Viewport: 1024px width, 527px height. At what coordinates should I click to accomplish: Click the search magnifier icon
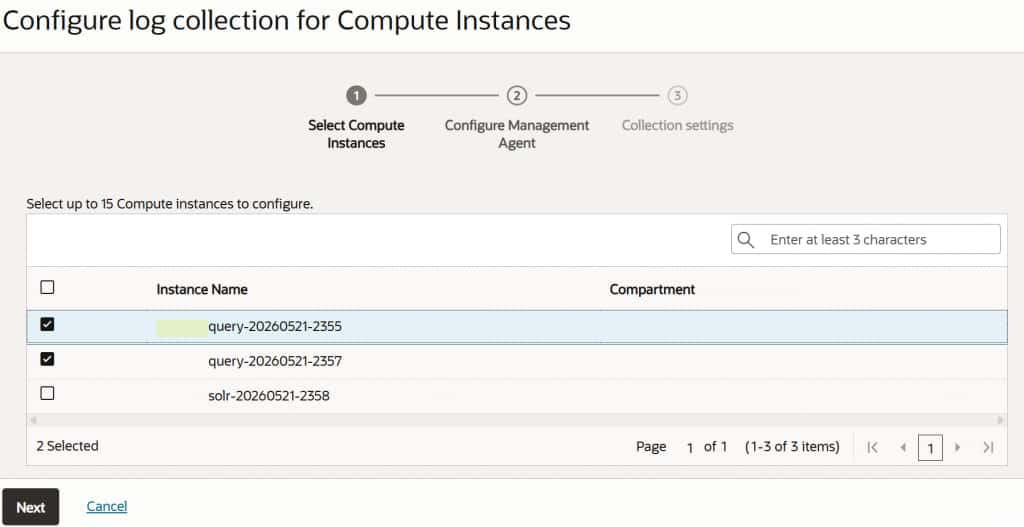[746, 240]
